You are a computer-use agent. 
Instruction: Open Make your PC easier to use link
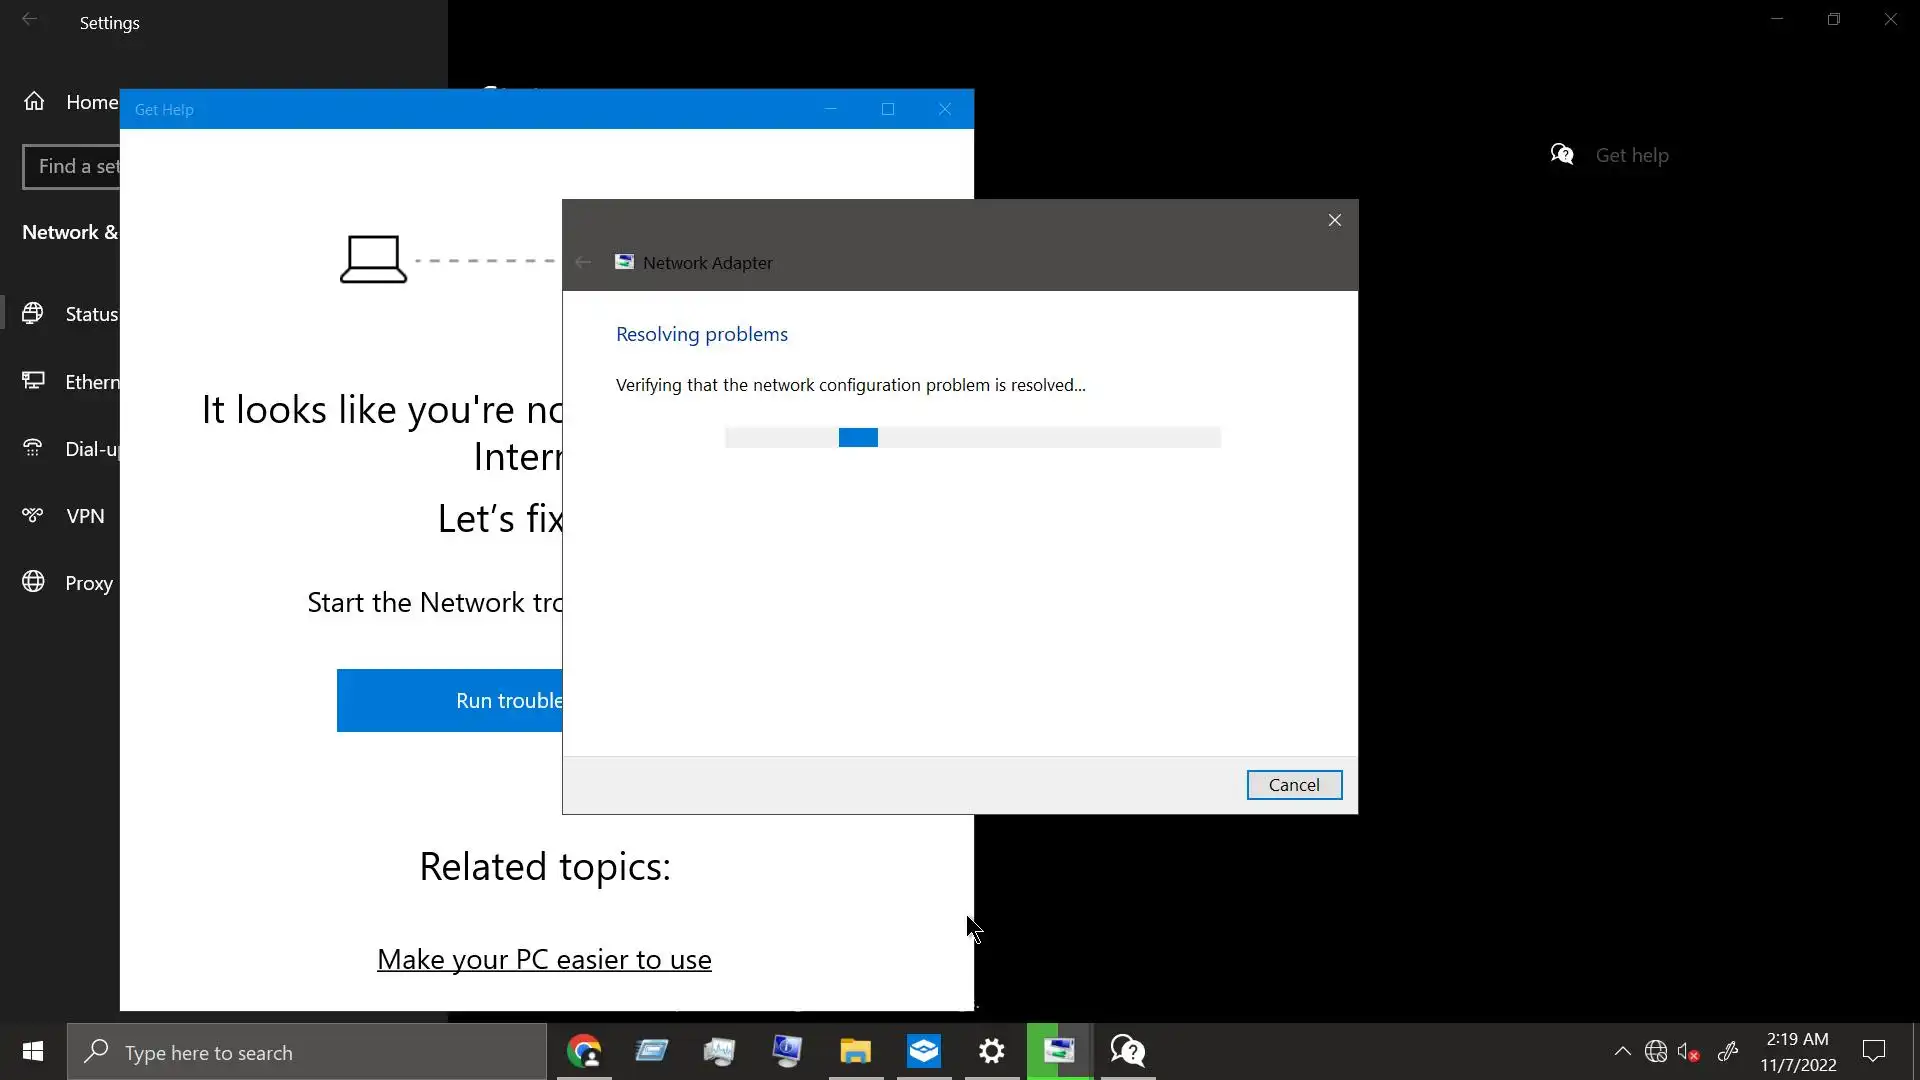click(544, 959)
